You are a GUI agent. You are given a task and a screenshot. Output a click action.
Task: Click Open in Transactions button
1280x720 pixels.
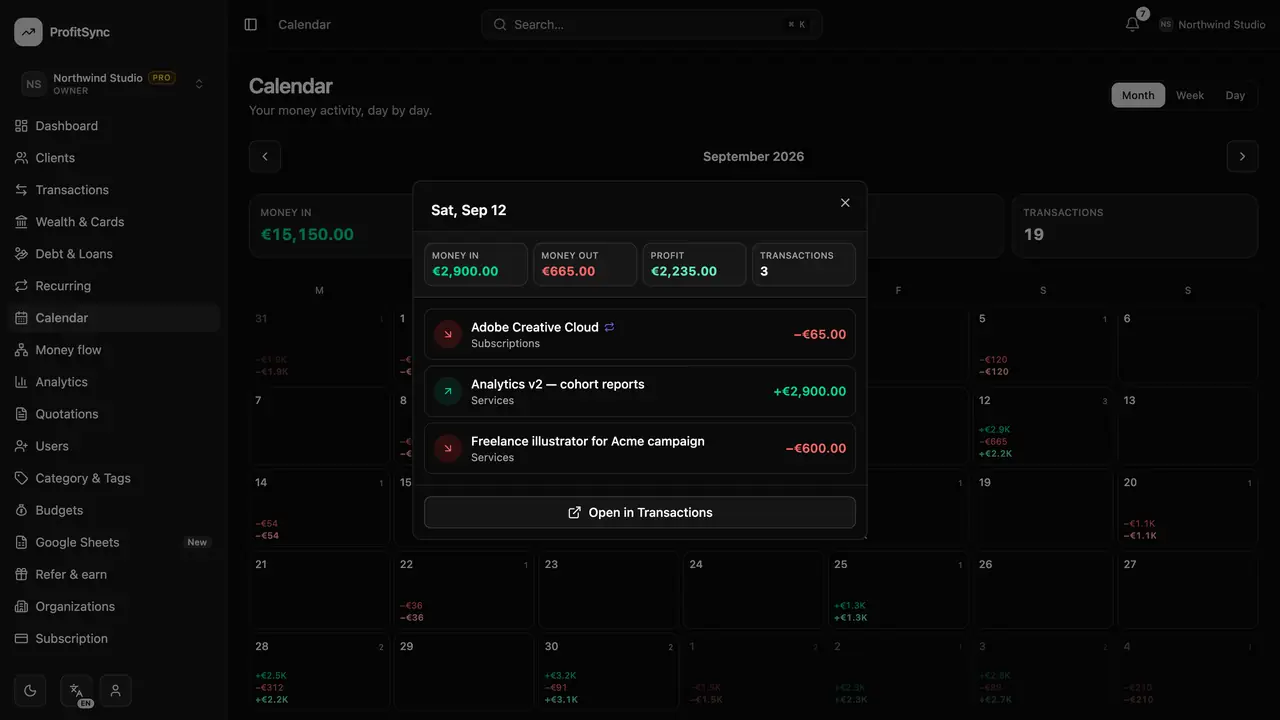coord(640,512)
